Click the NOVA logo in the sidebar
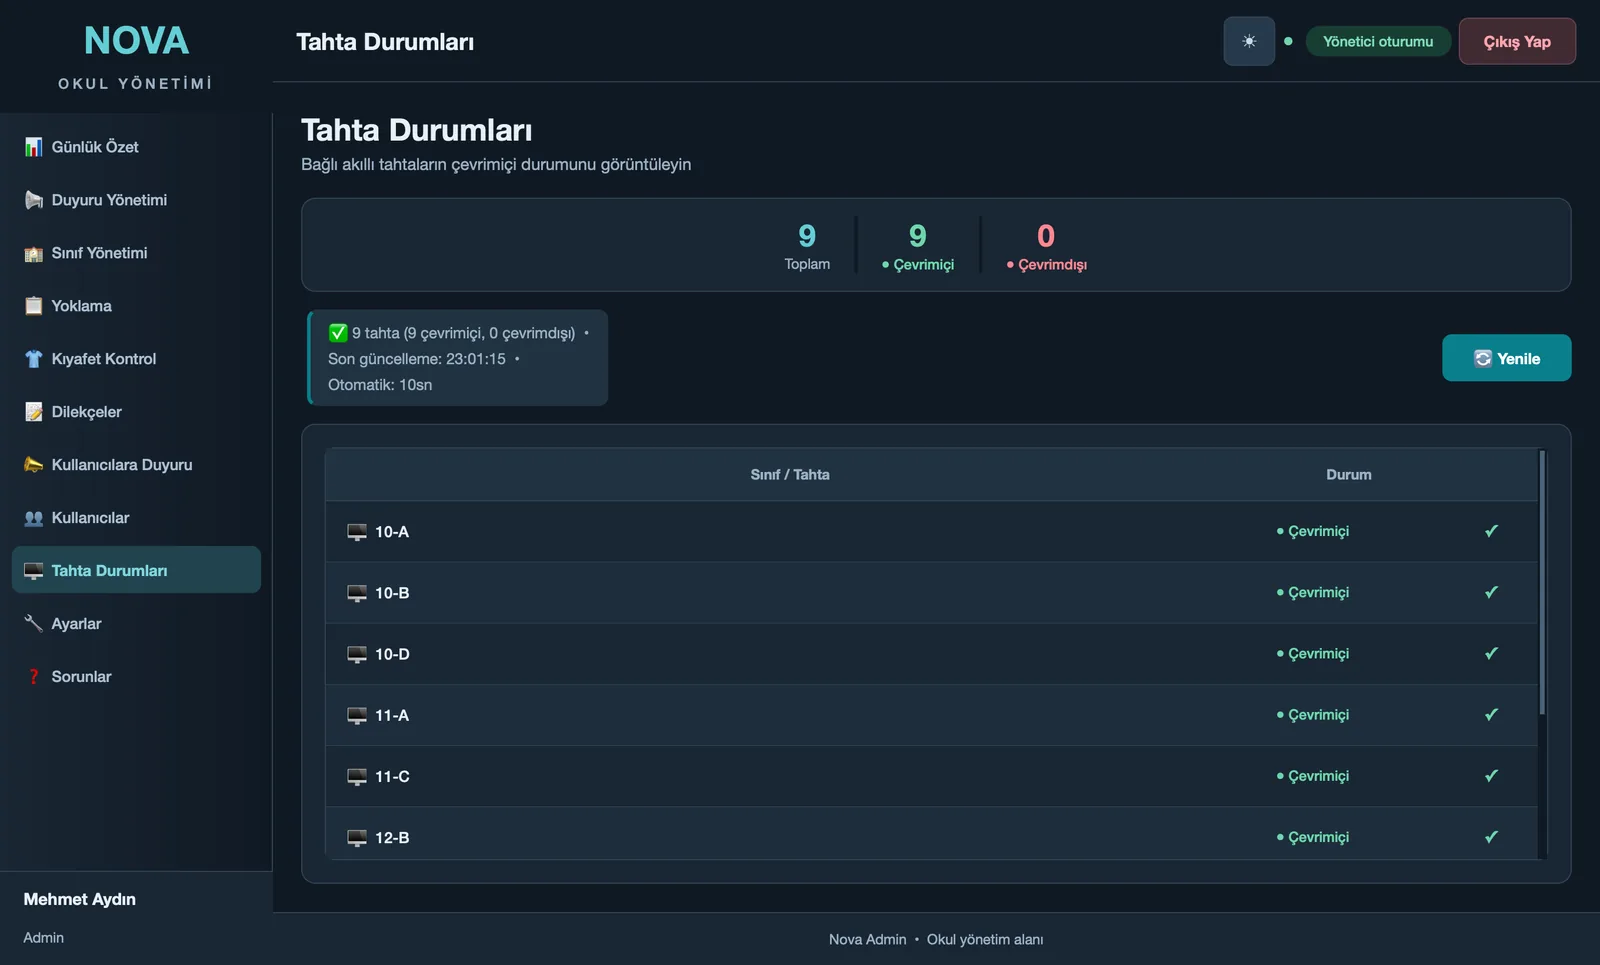The width and height of the screenshot is (1600, 965). (136, 41)
